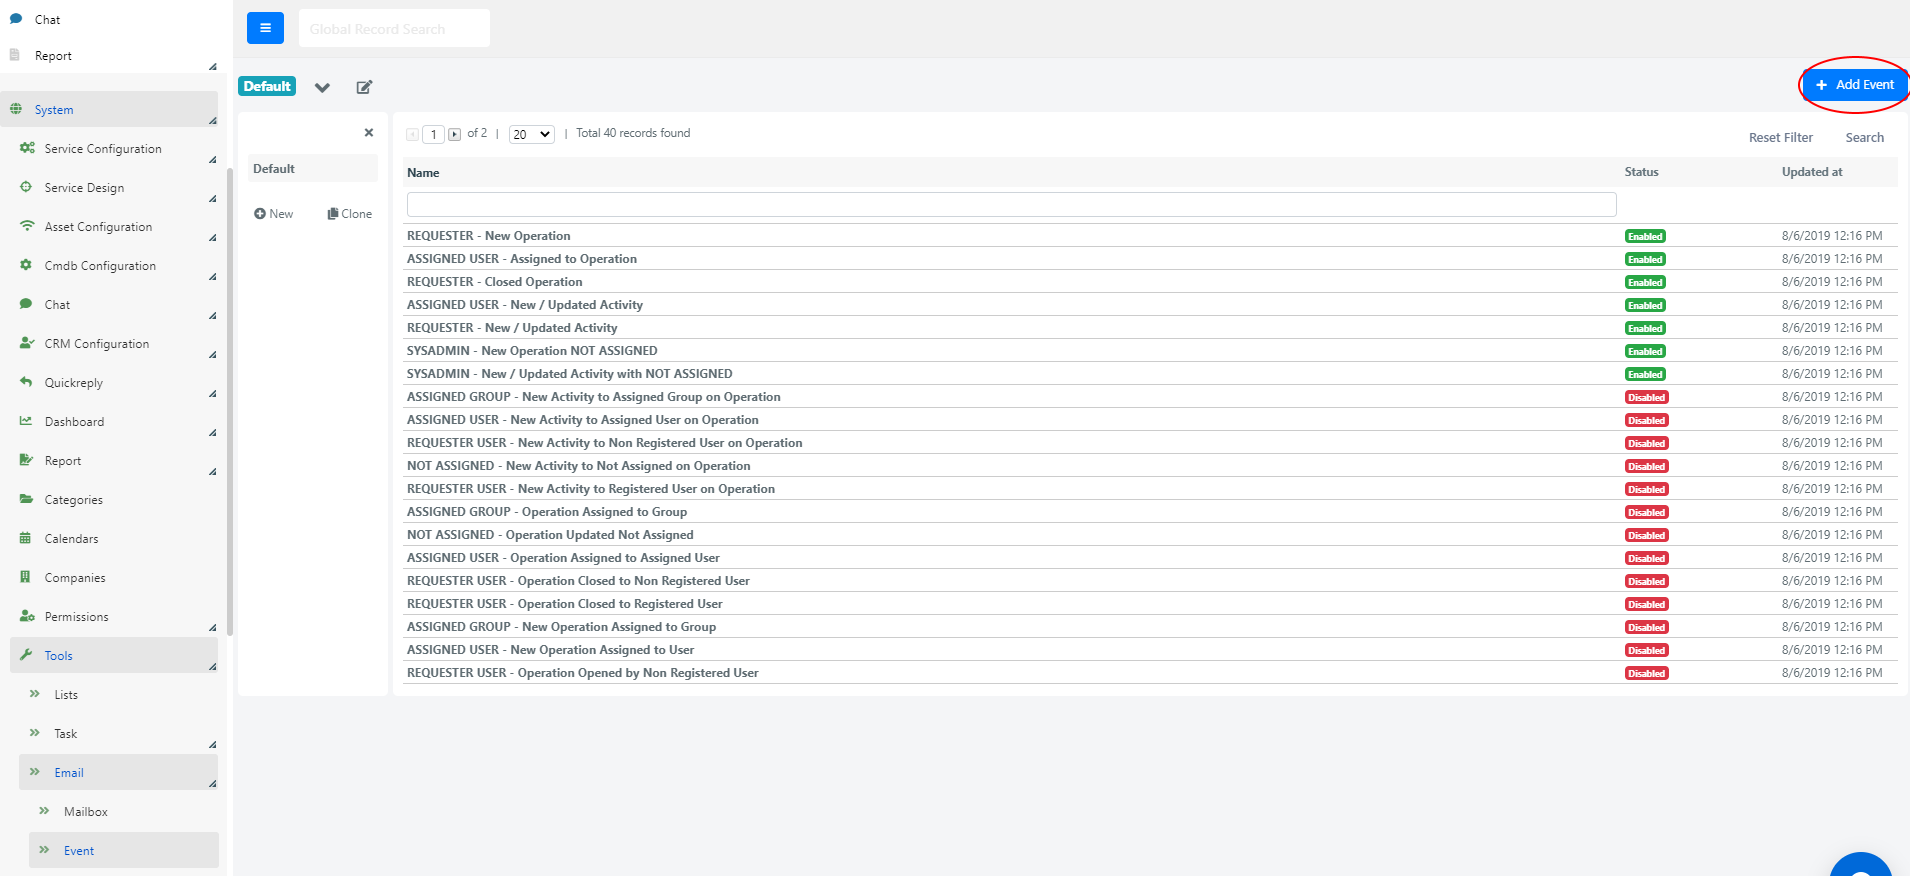Expand the Service Configuration submenu arrow
Viewport: 1910px width, 876px height.
(x=212, y=159)
